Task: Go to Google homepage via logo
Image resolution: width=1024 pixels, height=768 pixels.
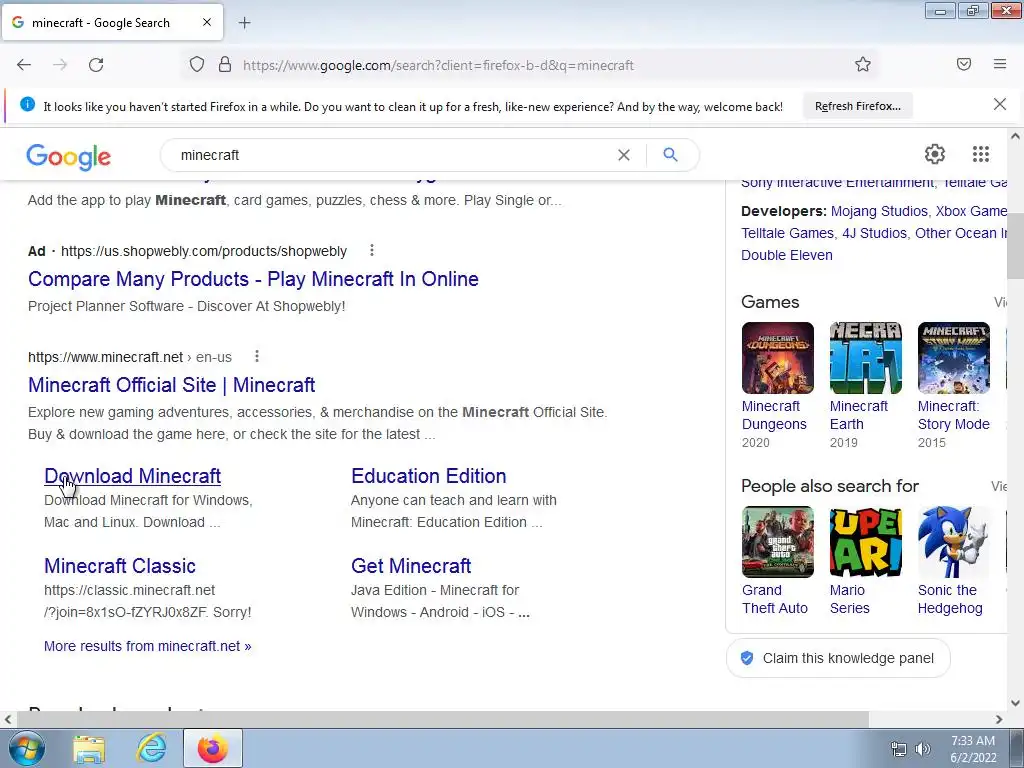Action: 69,157
